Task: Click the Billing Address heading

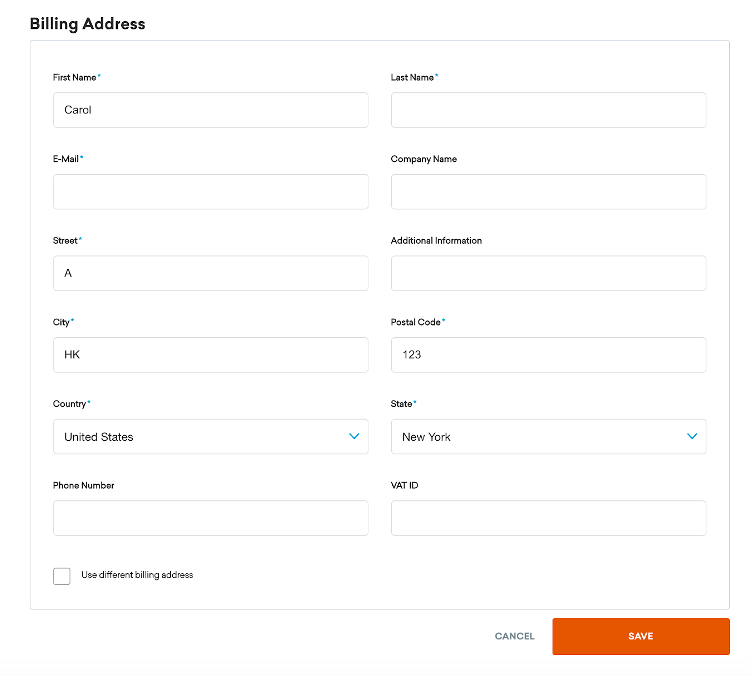Action: [87, 24]
